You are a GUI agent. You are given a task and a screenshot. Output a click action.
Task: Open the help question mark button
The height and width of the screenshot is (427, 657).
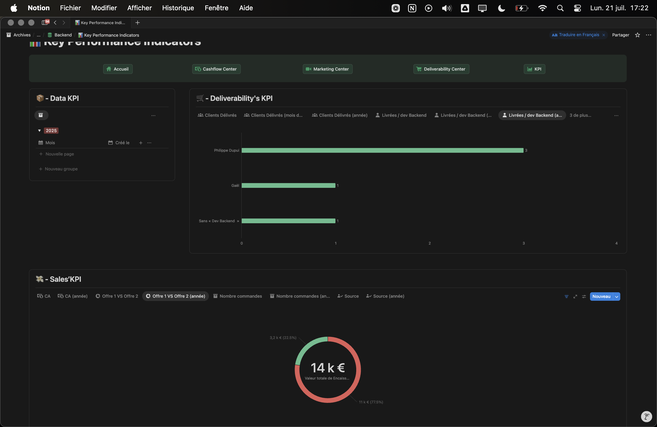[x=646, y=416]
